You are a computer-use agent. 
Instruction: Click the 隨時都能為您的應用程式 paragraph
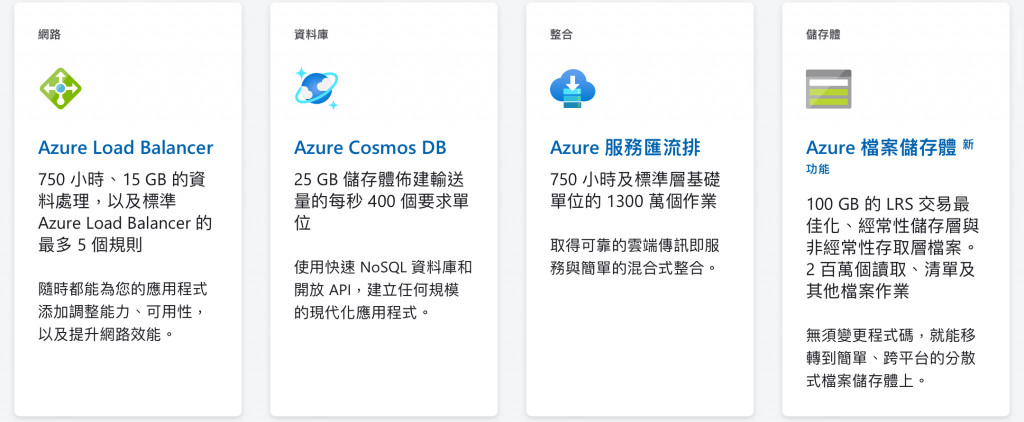click(123, 312)
